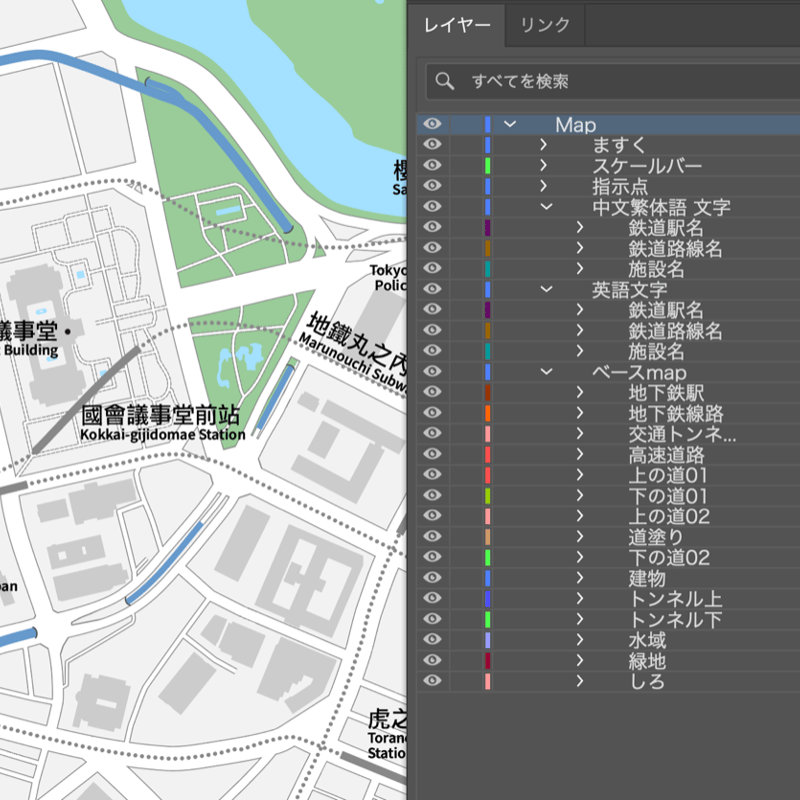Click the lavender color bar of 水域
Screen dimensions: 800x800
(x=488, y=639)
